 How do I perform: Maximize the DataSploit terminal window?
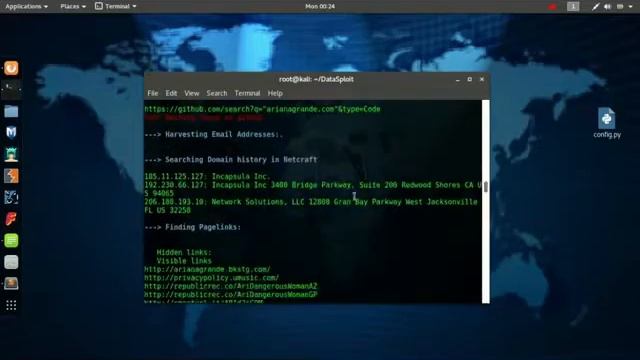pos(469,80)
